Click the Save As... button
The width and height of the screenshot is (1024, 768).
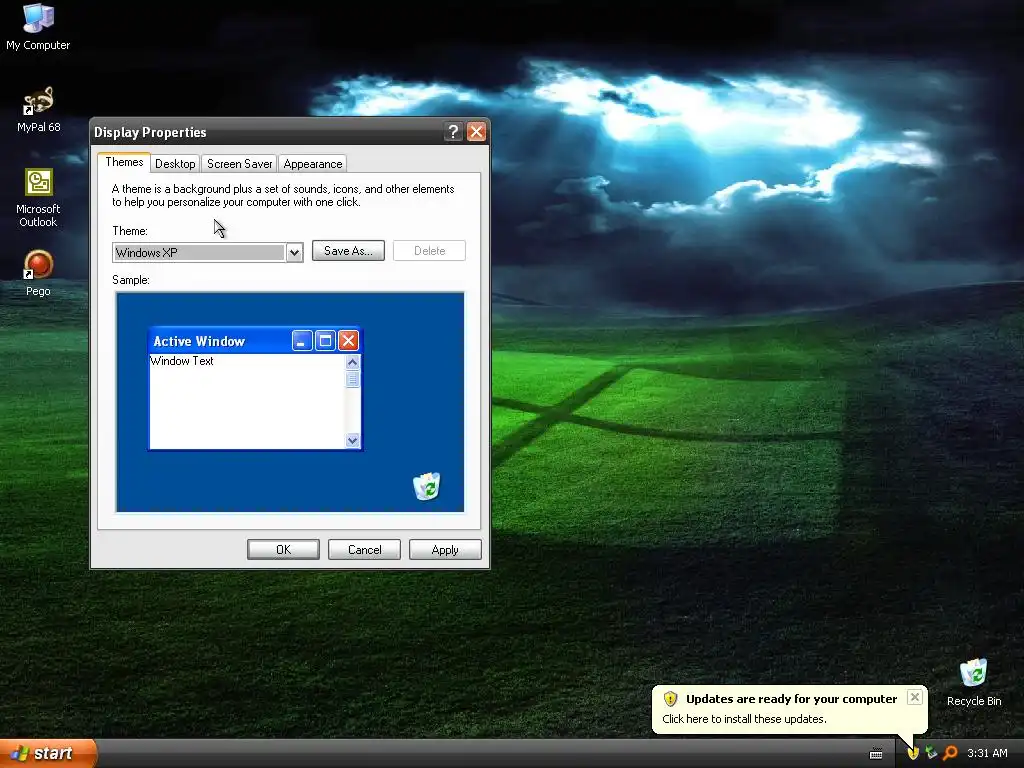(348, 251)
